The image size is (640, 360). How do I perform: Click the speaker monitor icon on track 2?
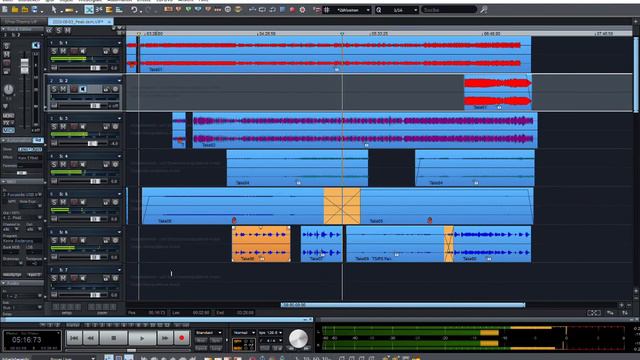click(x=83, y=89)
